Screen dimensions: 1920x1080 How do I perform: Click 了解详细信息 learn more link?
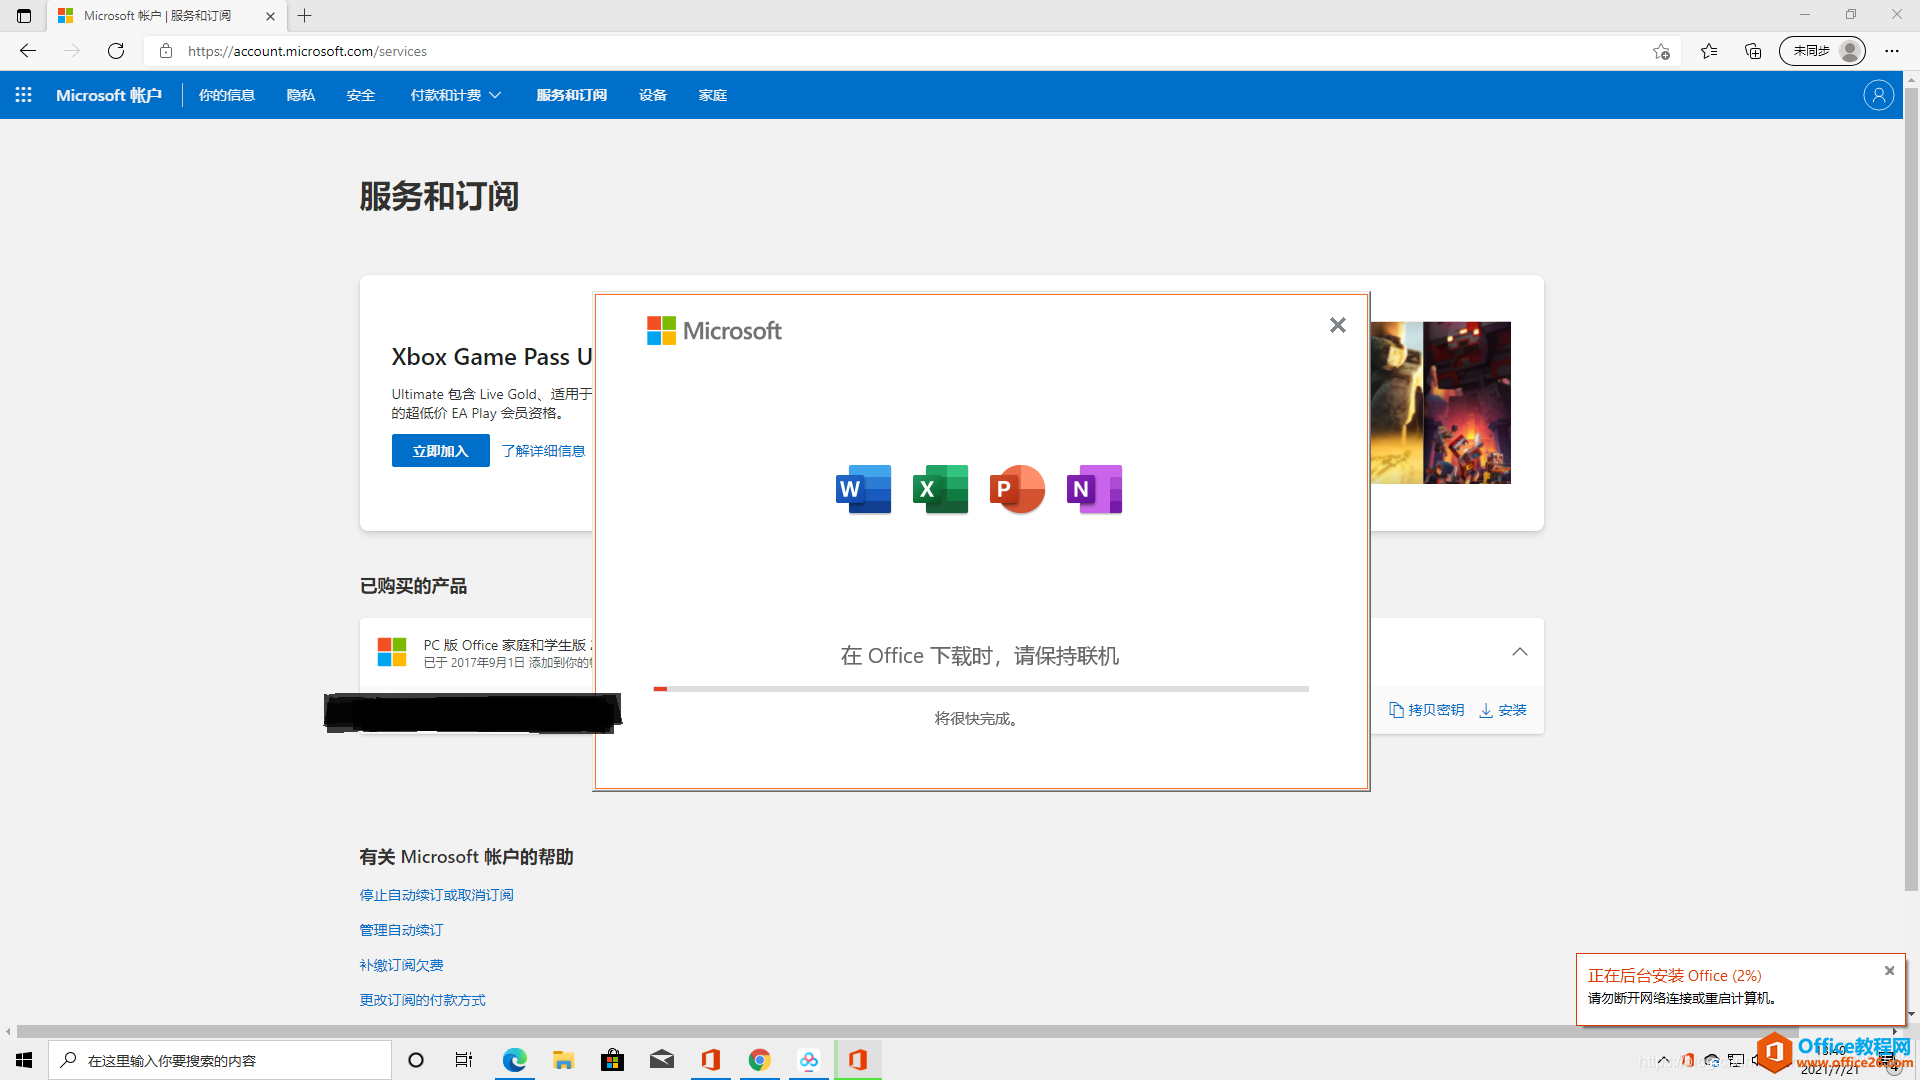point(543,450)
